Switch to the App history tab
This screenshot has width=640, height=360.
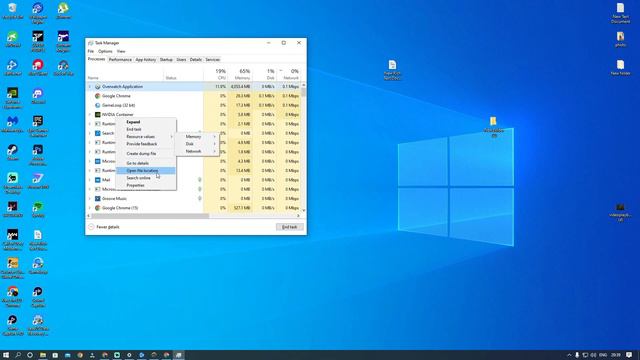coord(146,60)
